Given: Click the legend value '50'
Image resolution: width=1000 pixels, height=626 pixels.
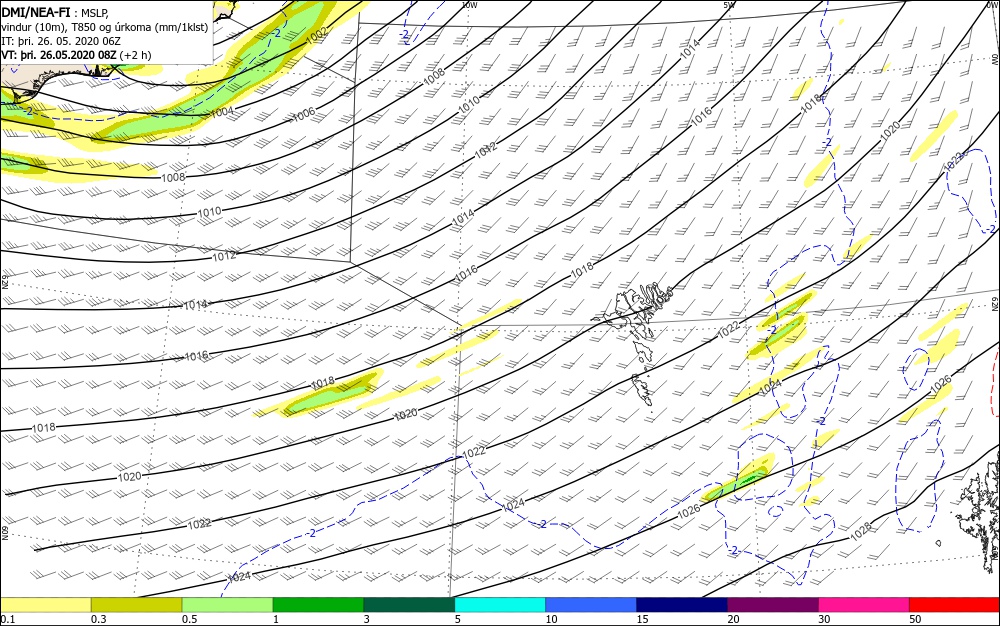Looking at the screenshot, I should click(x=915, y=619).
